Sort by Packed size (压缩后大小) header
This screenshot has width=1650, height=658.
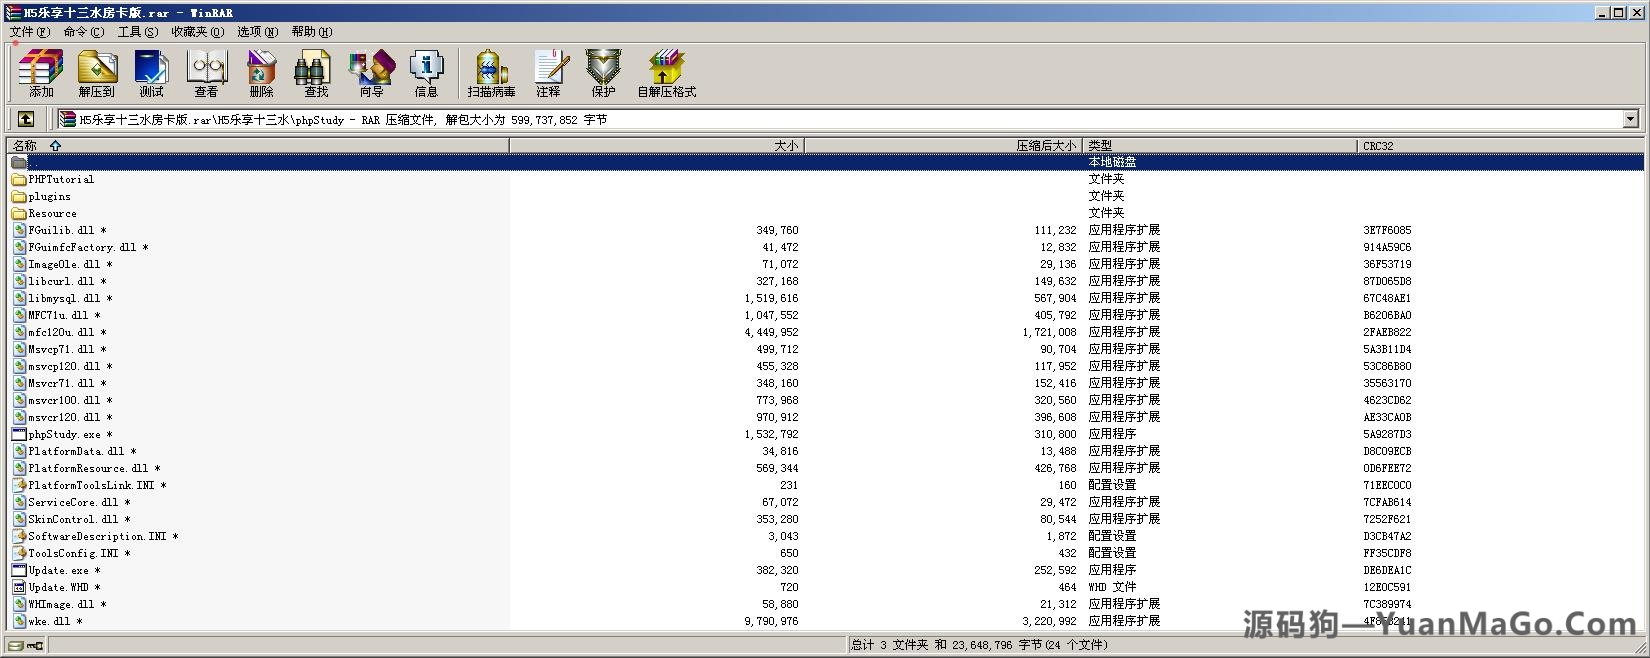pyautogui.click(x=945, y=145)
